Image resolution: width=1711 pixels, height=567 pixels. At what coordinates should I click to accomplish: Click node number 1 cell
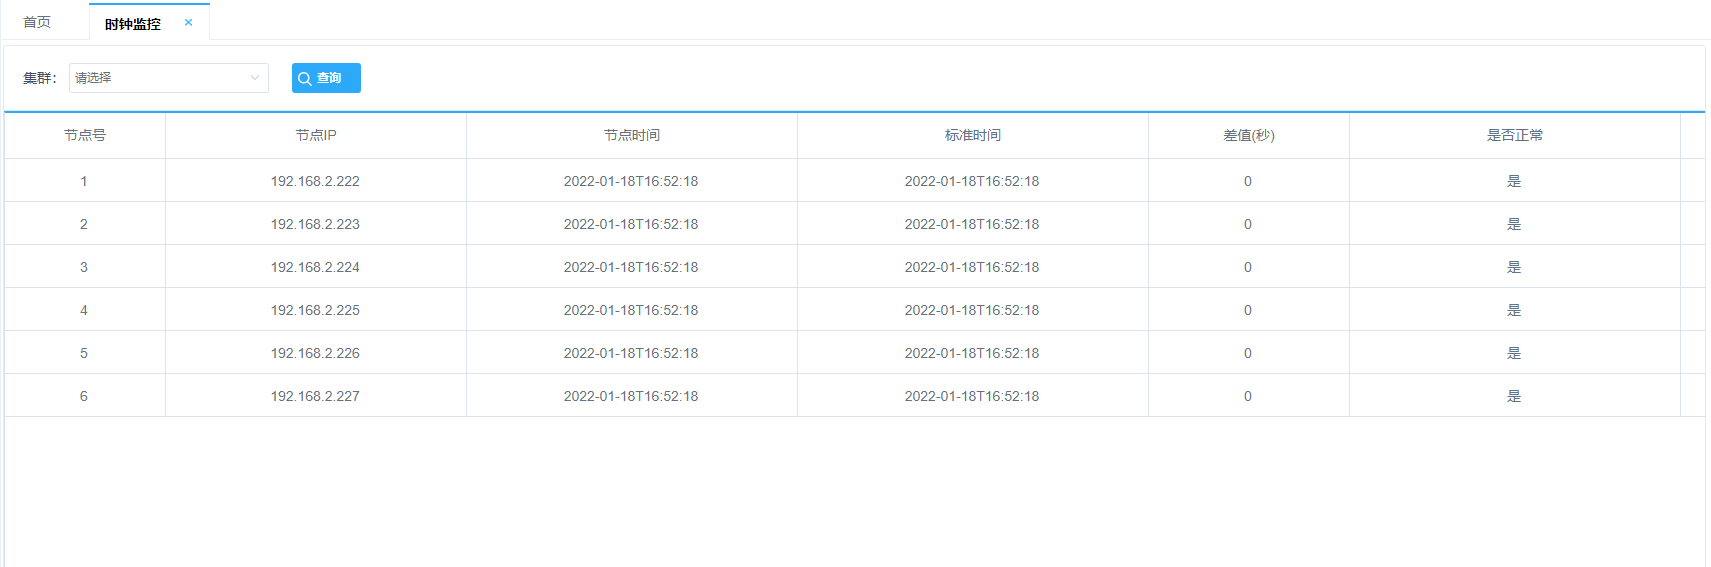coord(84,181)
